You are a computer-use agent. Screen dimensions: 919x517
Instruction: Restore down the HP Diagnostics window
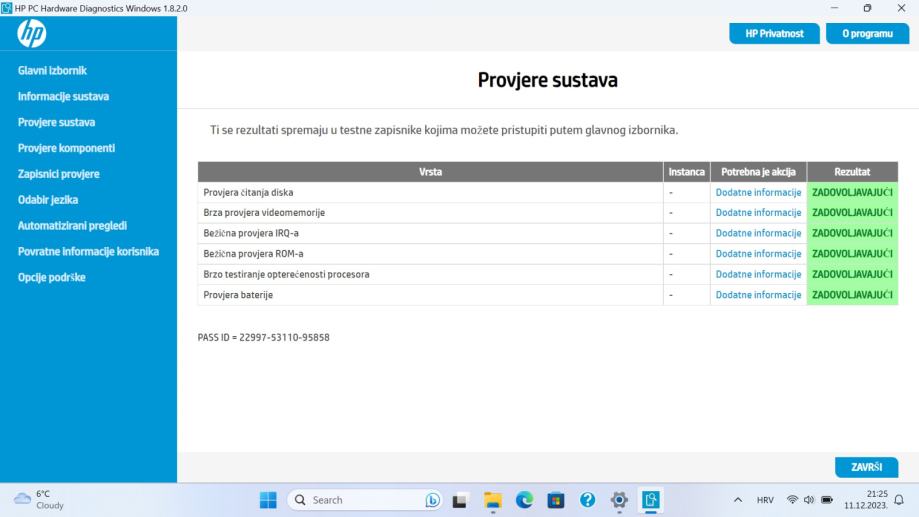point(867,8)
